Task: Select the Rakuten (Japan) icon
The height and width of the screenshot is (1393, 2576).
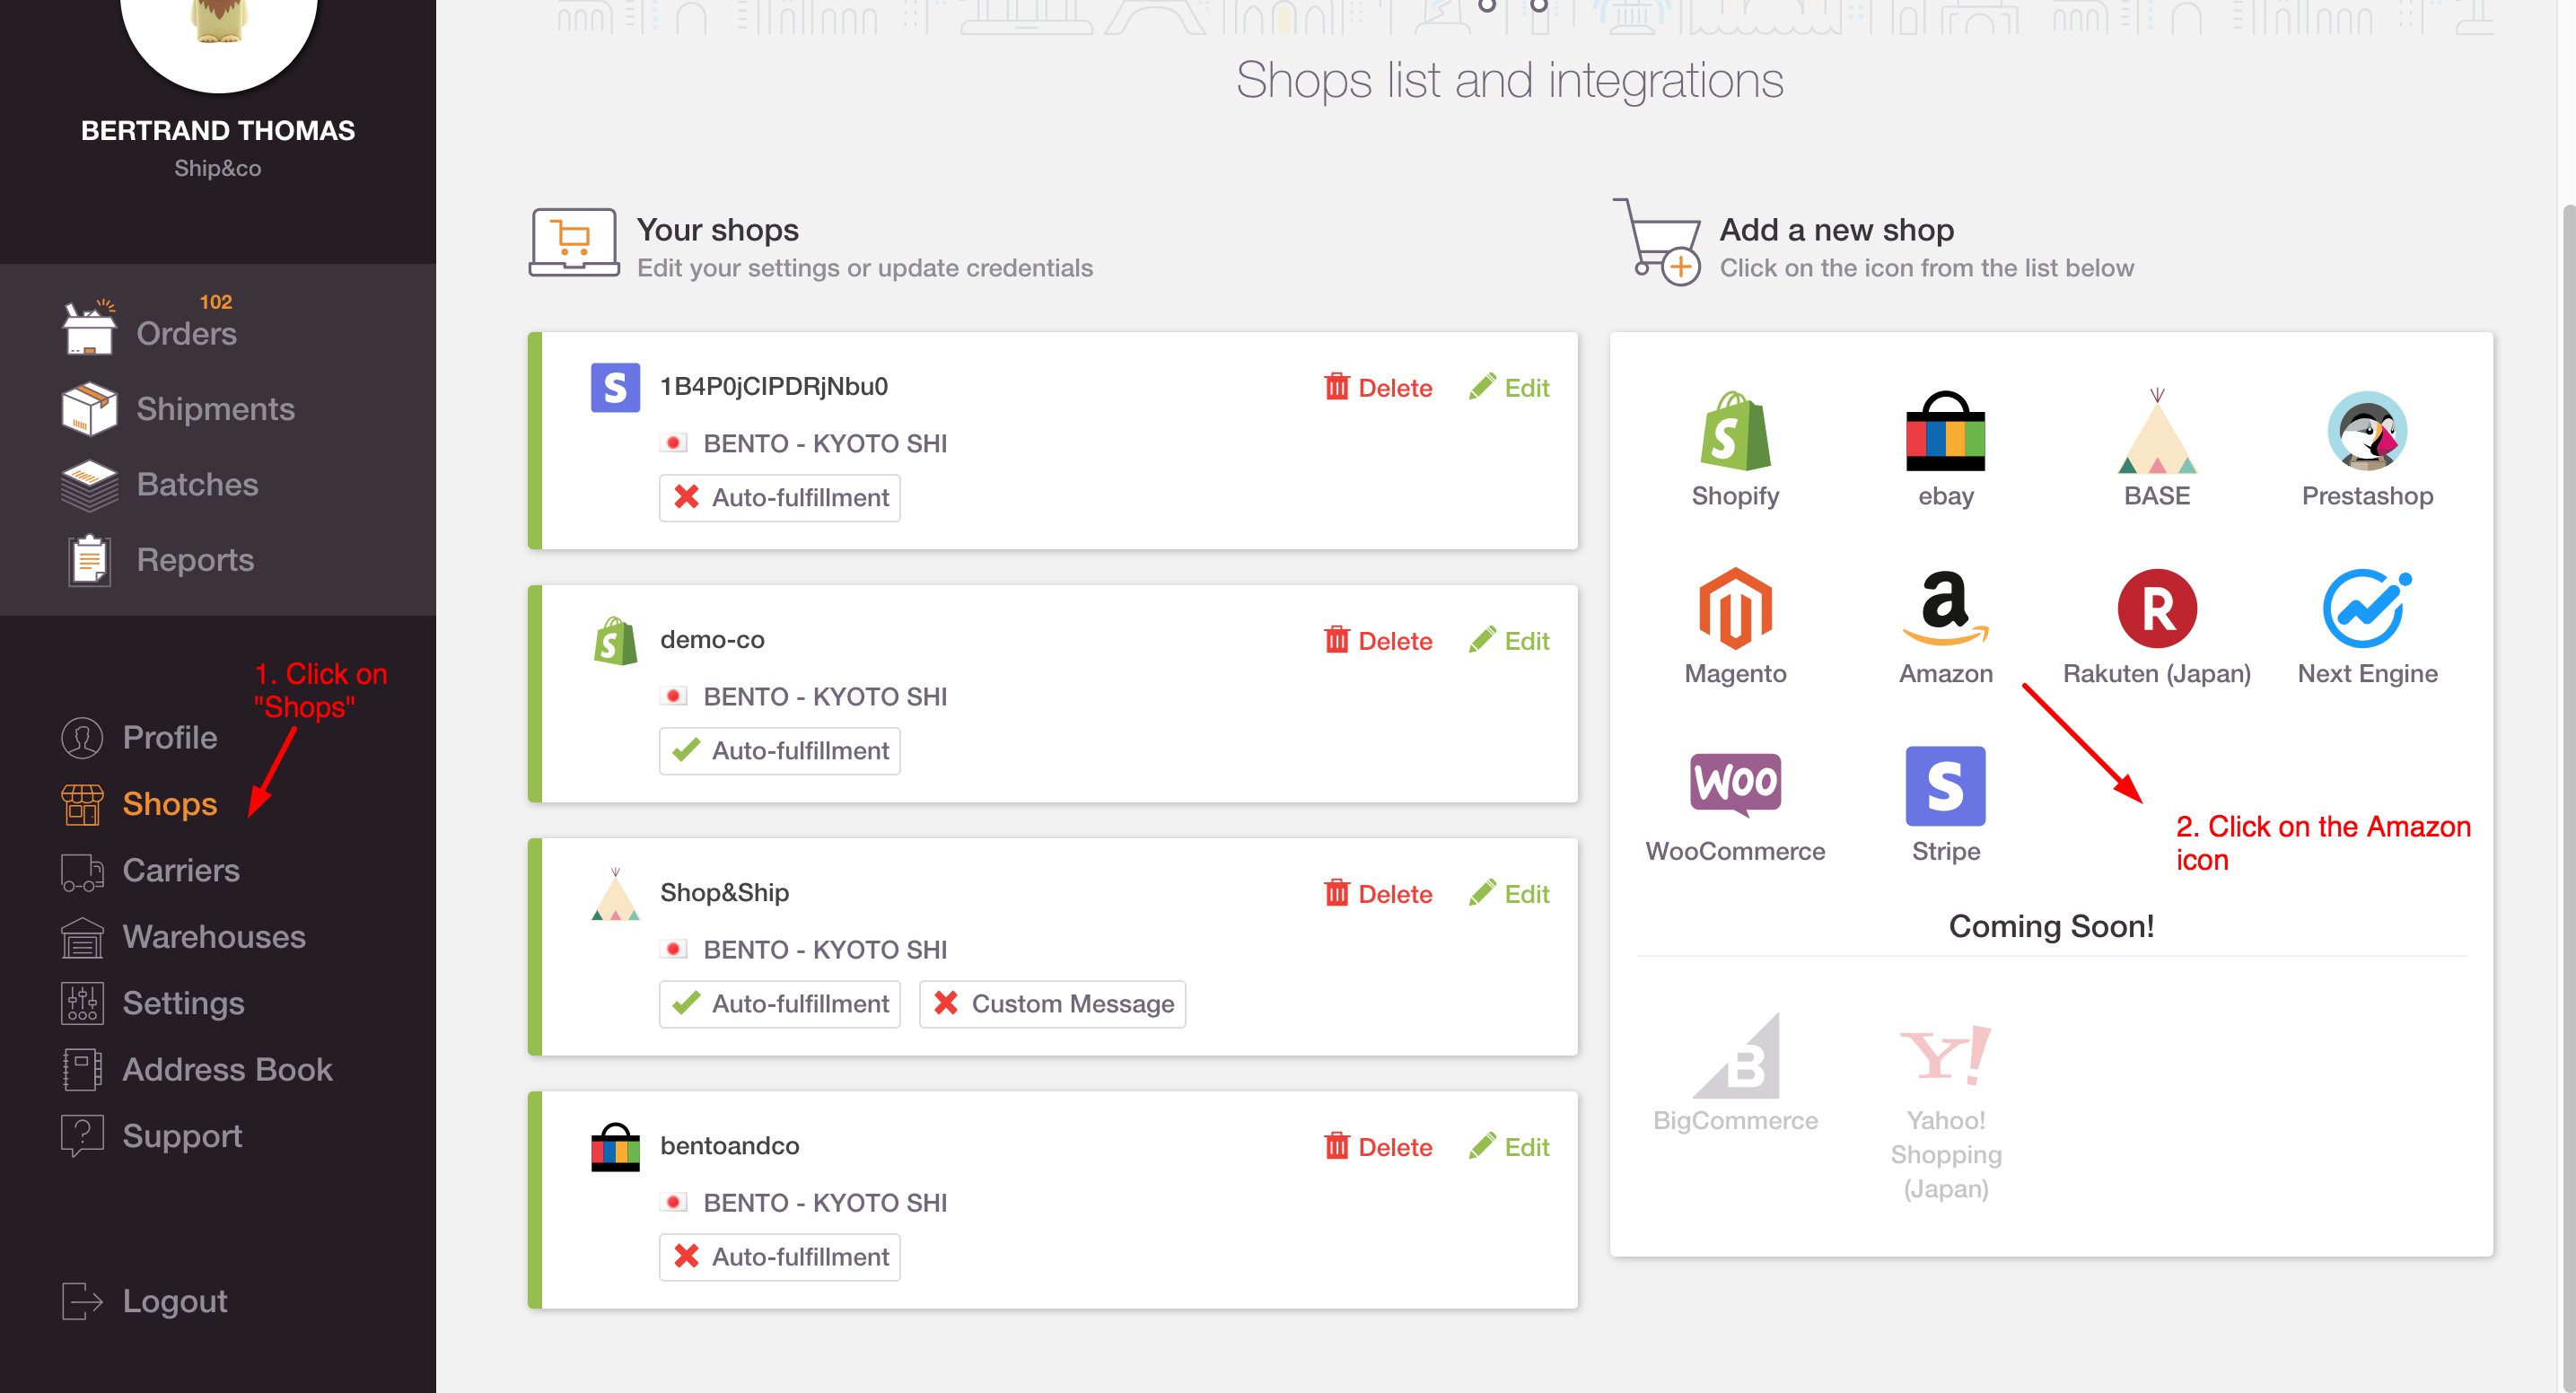Action: [x=2157, y=609]
